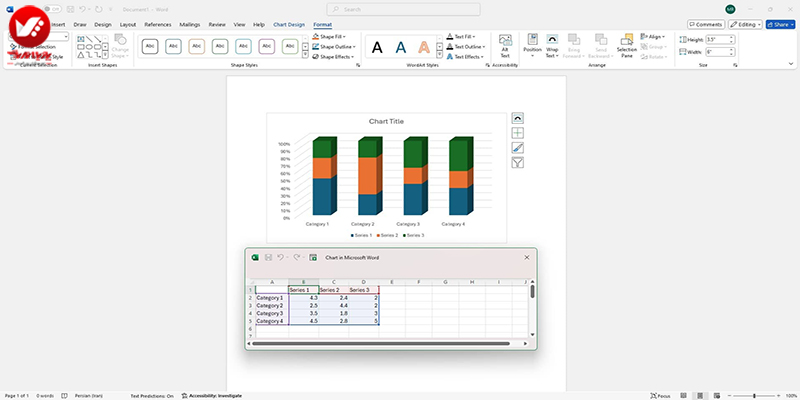The height and width of the screenshot is (400, 800).
Task: Click Edit Data in Excel icon
Action: coord(313,258)
